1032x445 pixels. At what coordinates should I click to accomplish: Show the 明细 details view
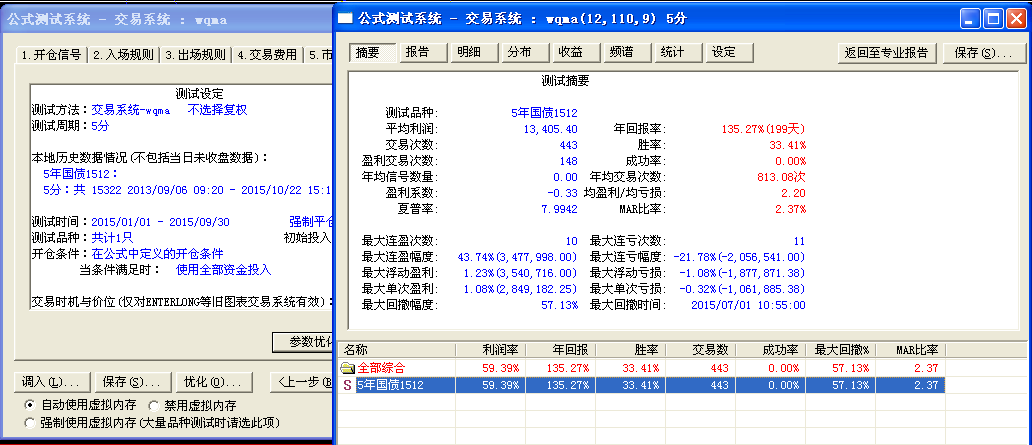[468, 52]
